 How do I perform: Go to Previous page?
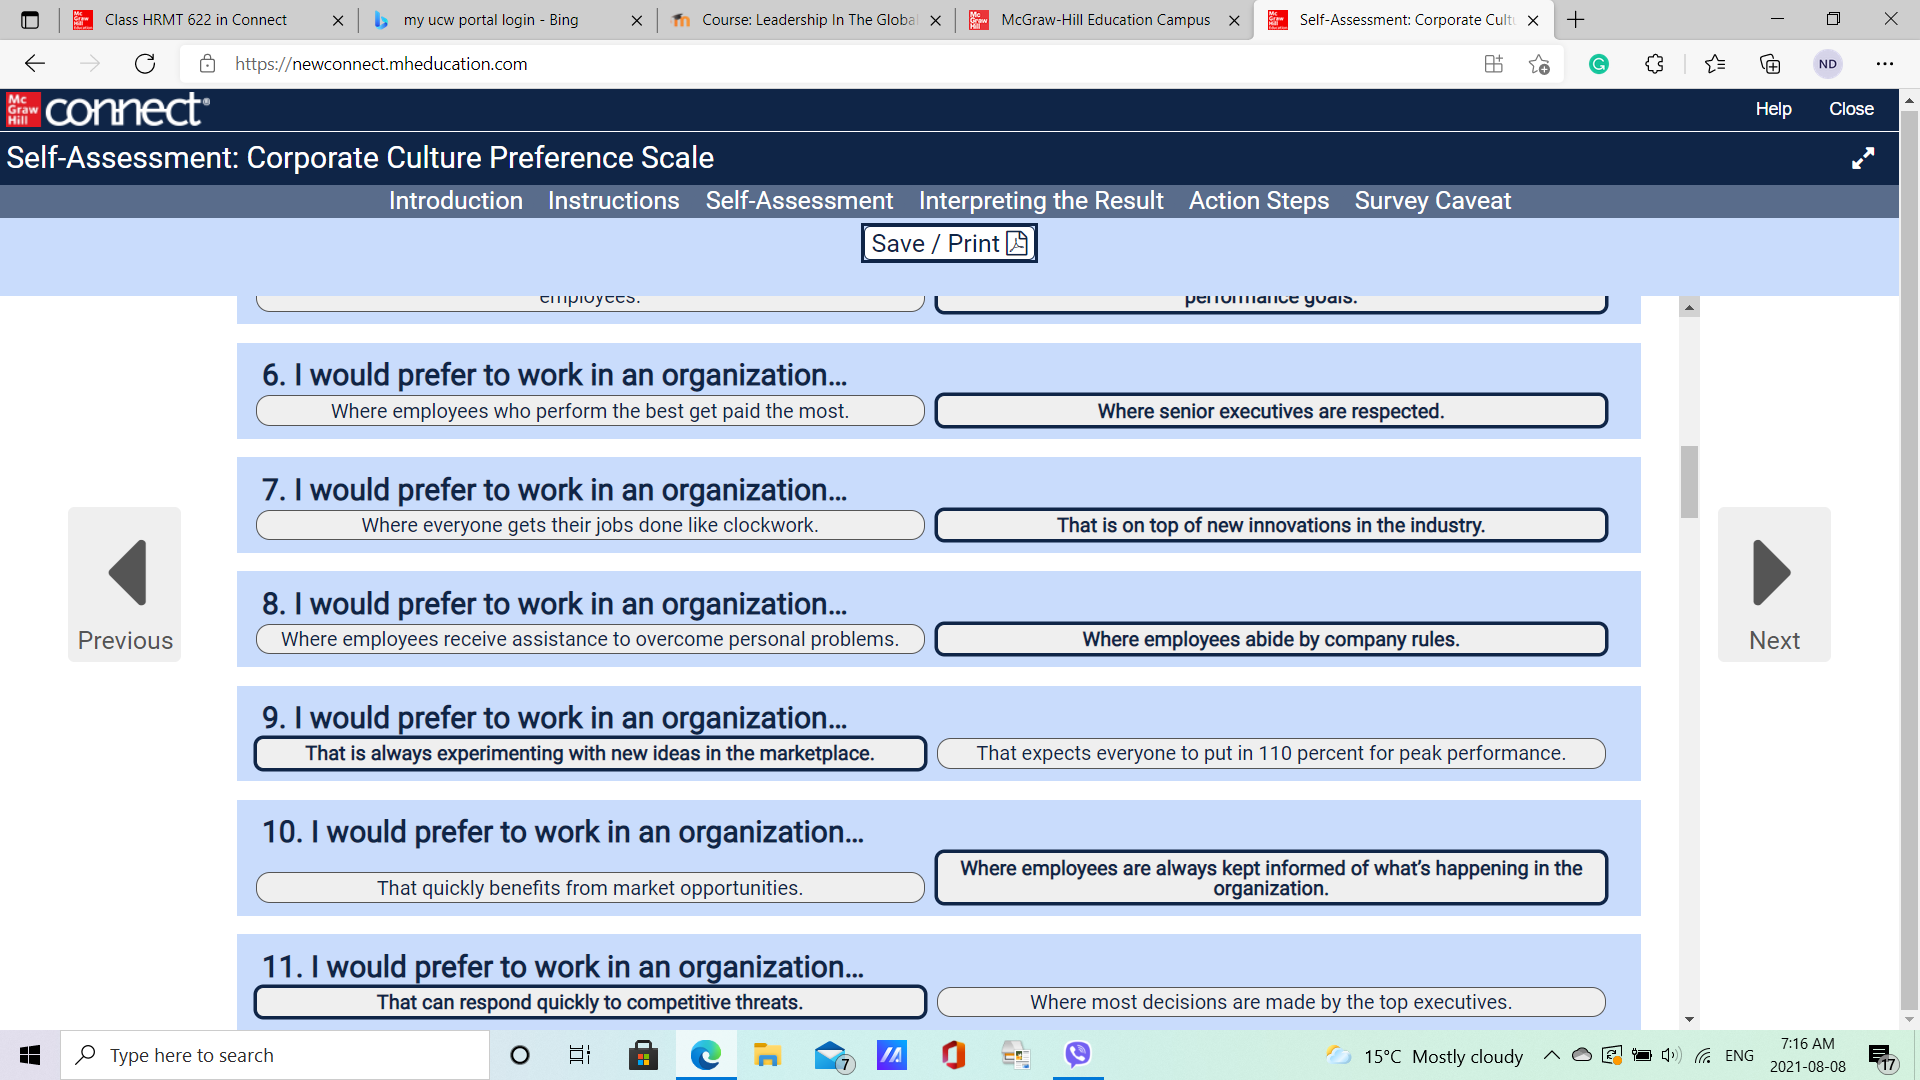tap(125, 584)
